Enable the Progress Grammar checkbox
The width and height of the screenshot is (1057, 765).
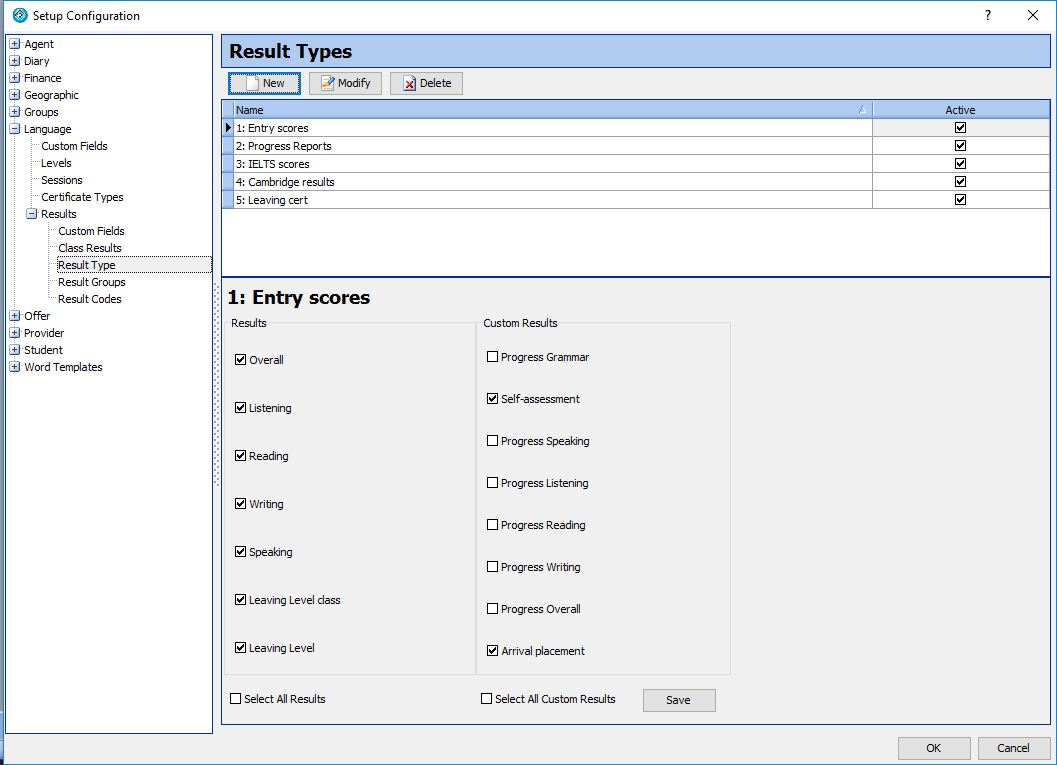click(x=492, y=357)
